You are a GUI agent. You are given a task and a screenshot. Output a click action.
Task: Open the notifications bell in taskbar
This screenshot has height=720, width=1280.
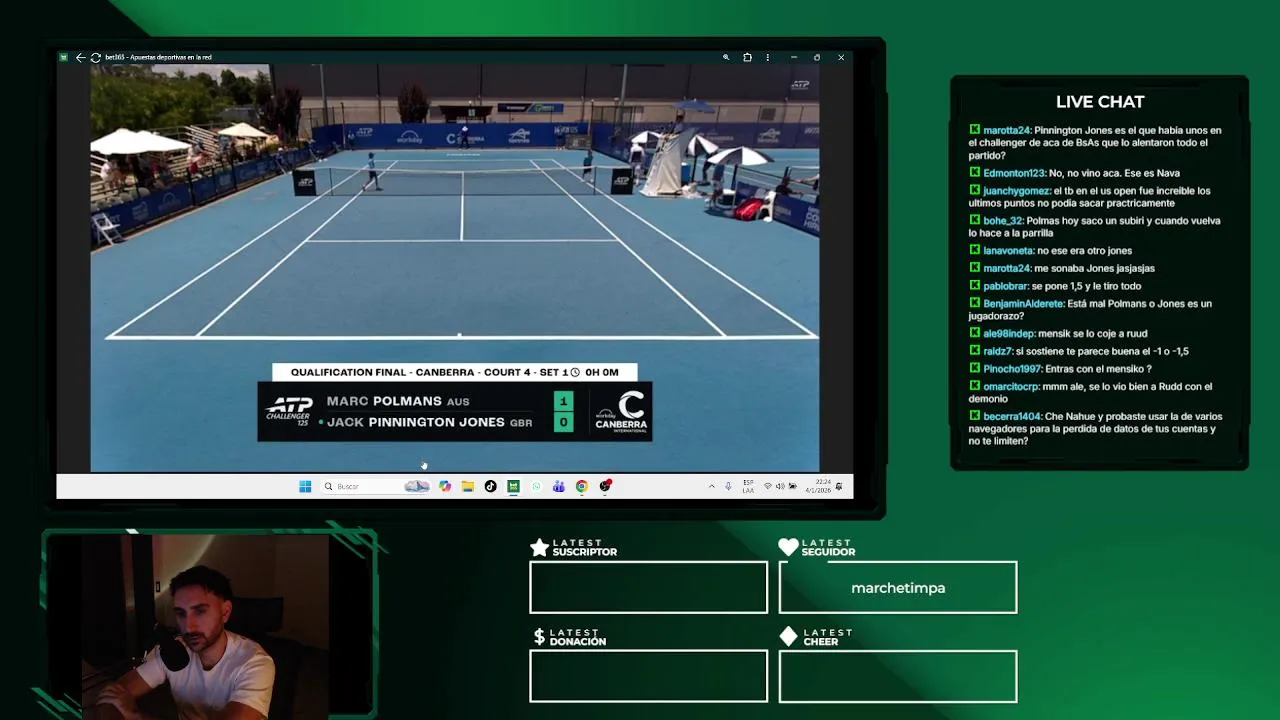[839, 486]
